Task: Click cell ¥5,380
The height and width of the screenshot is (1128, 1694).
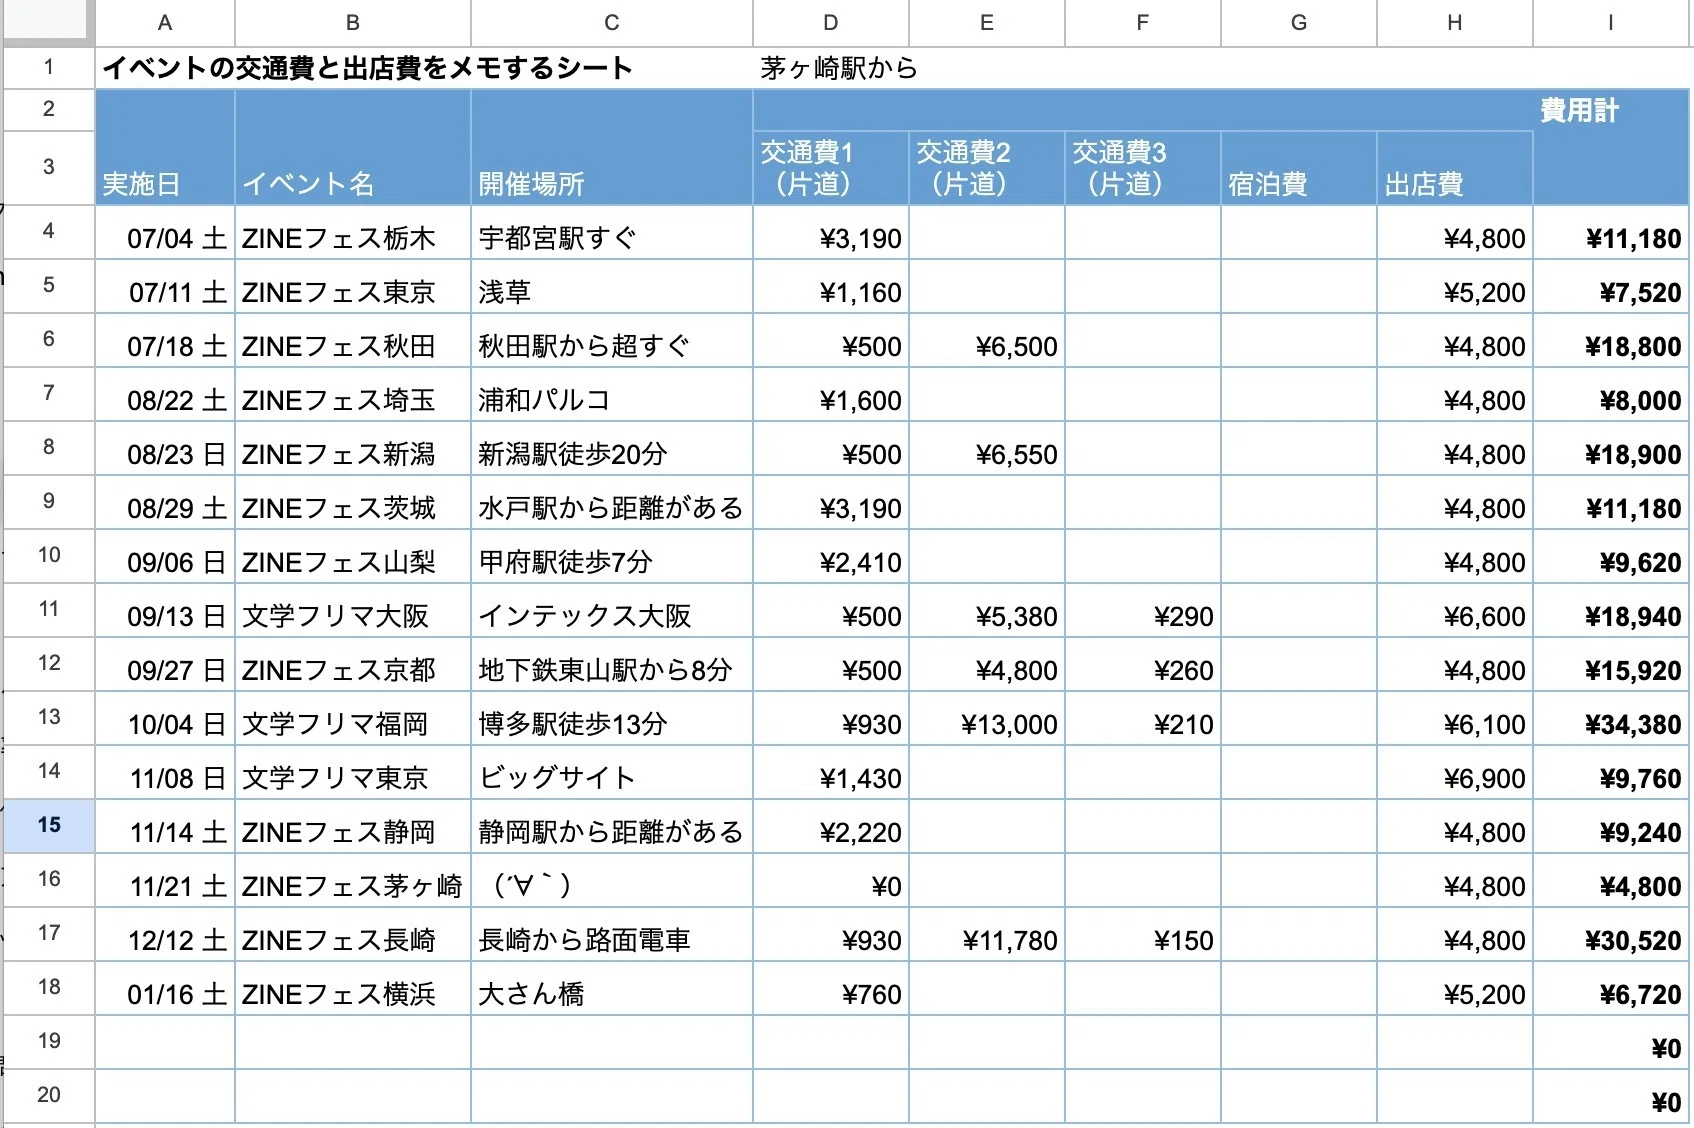Action: (987, 611)
